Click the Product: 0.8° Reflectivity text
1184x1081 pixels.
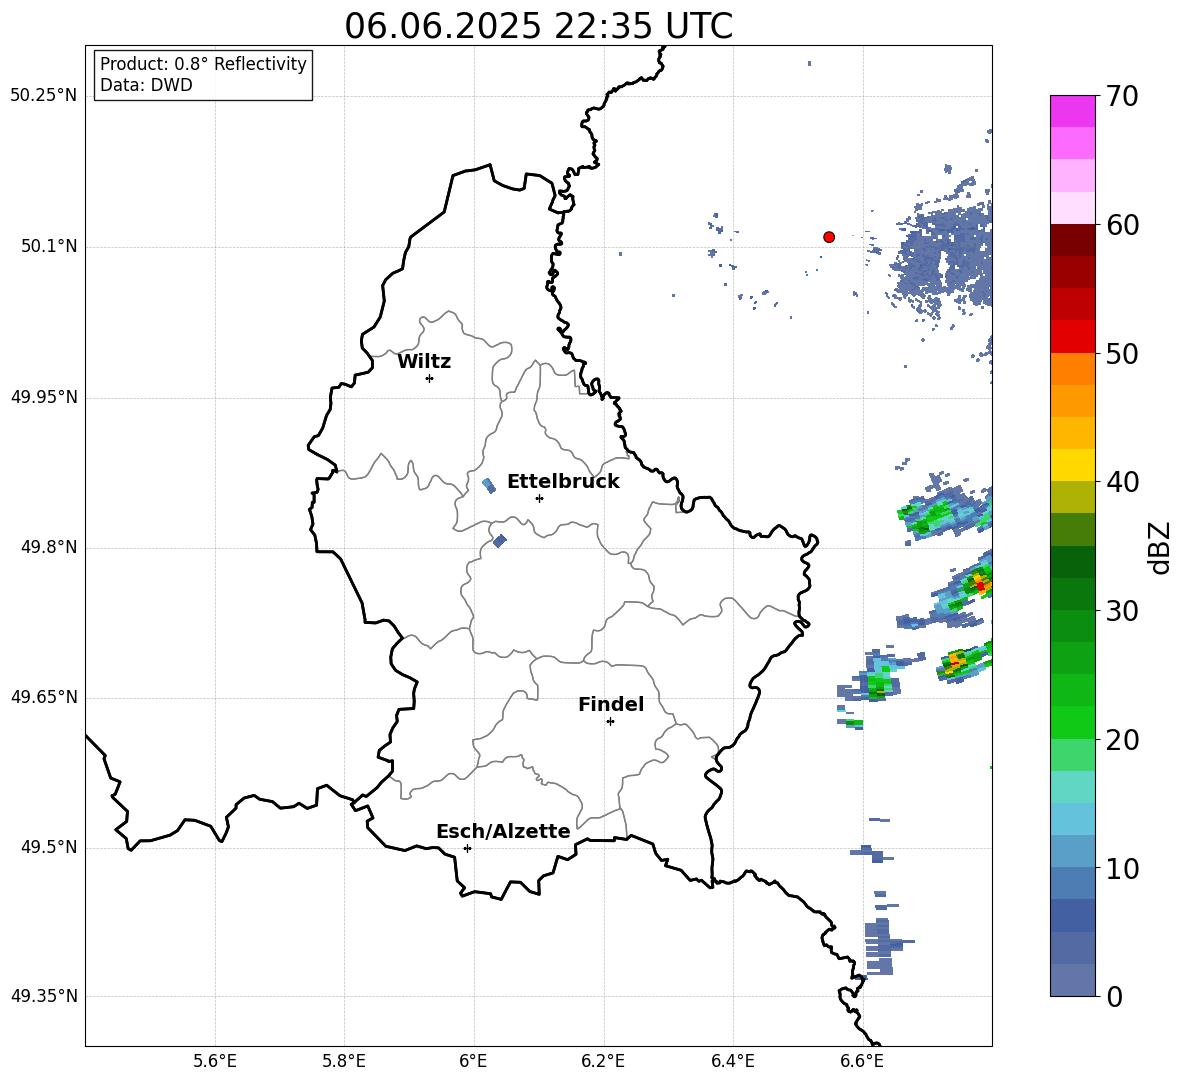click(203, 63)
